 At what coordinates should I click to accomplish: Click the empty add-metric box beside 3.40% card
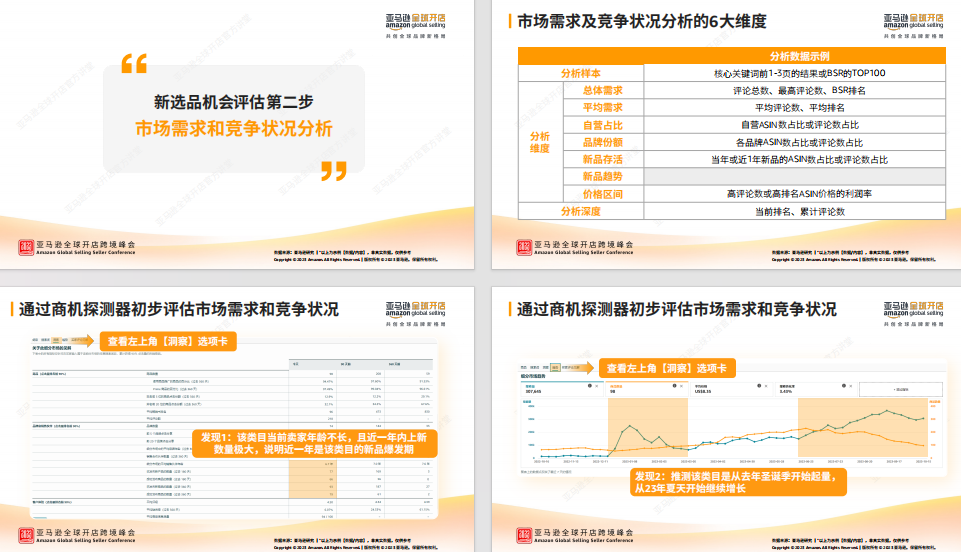[900, 389]
